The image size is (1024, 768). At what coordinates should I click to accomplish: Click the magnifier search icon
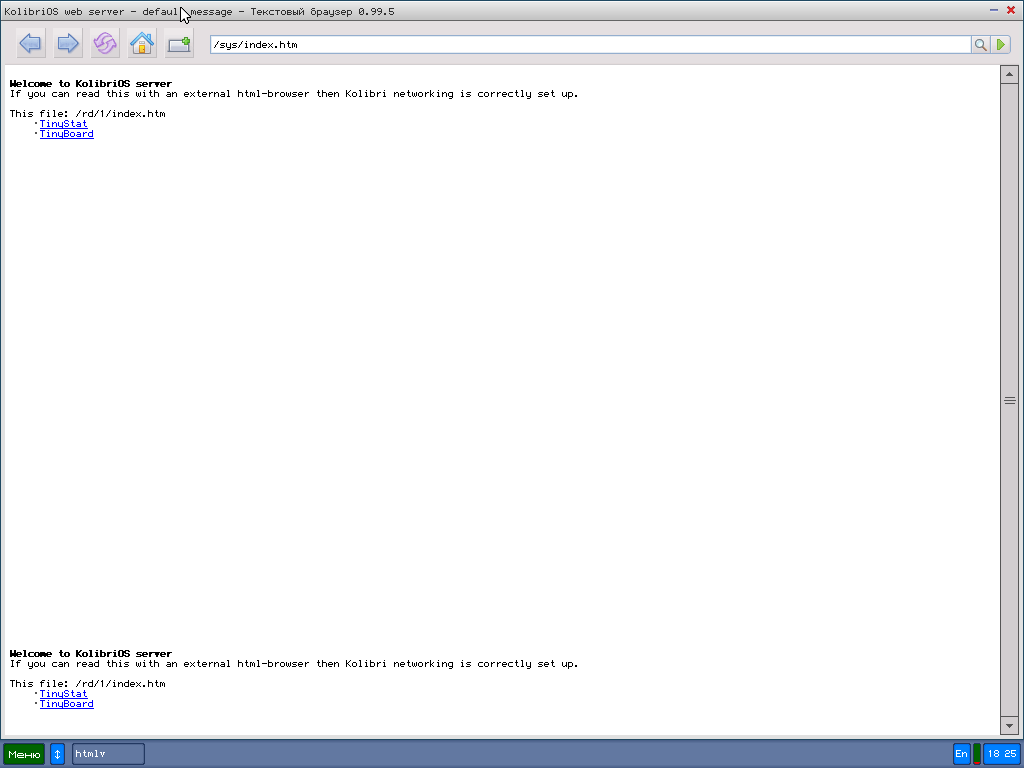coord(980,45)
